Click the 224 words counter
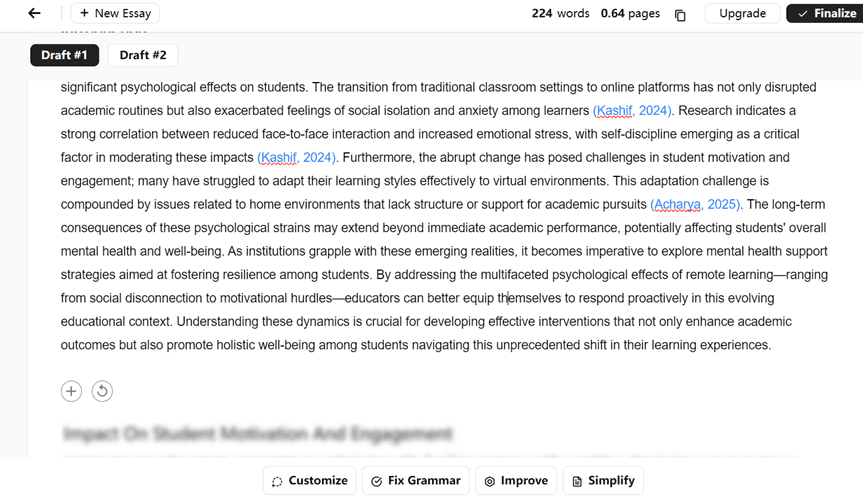863x495 pixels. tap(560, 13)
